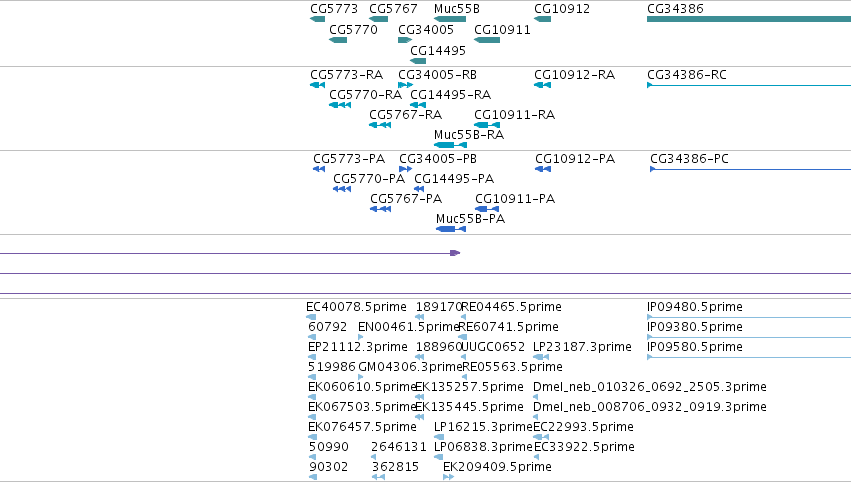Select the CG34386 gene label
The width and height of the screenshot is (851, 482).
point(675,9)
